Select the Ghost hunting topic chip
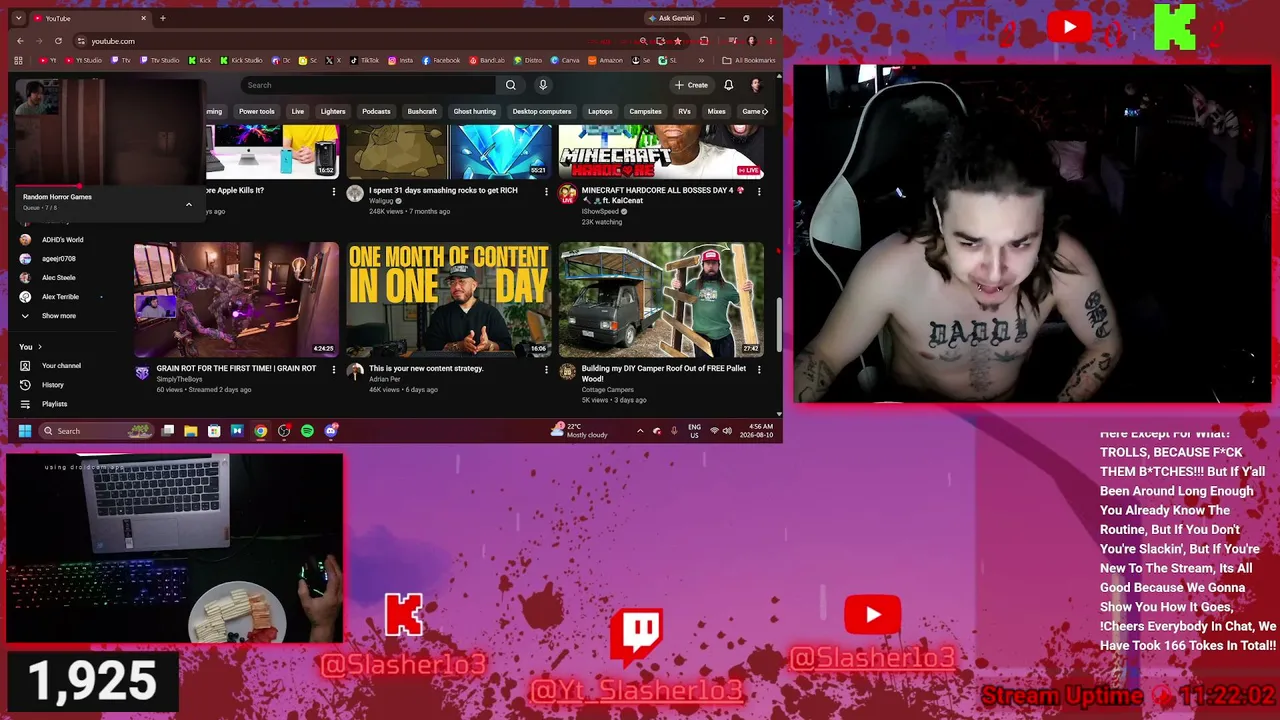Viewport: 1280px width, 720px height. pos(474,111)
